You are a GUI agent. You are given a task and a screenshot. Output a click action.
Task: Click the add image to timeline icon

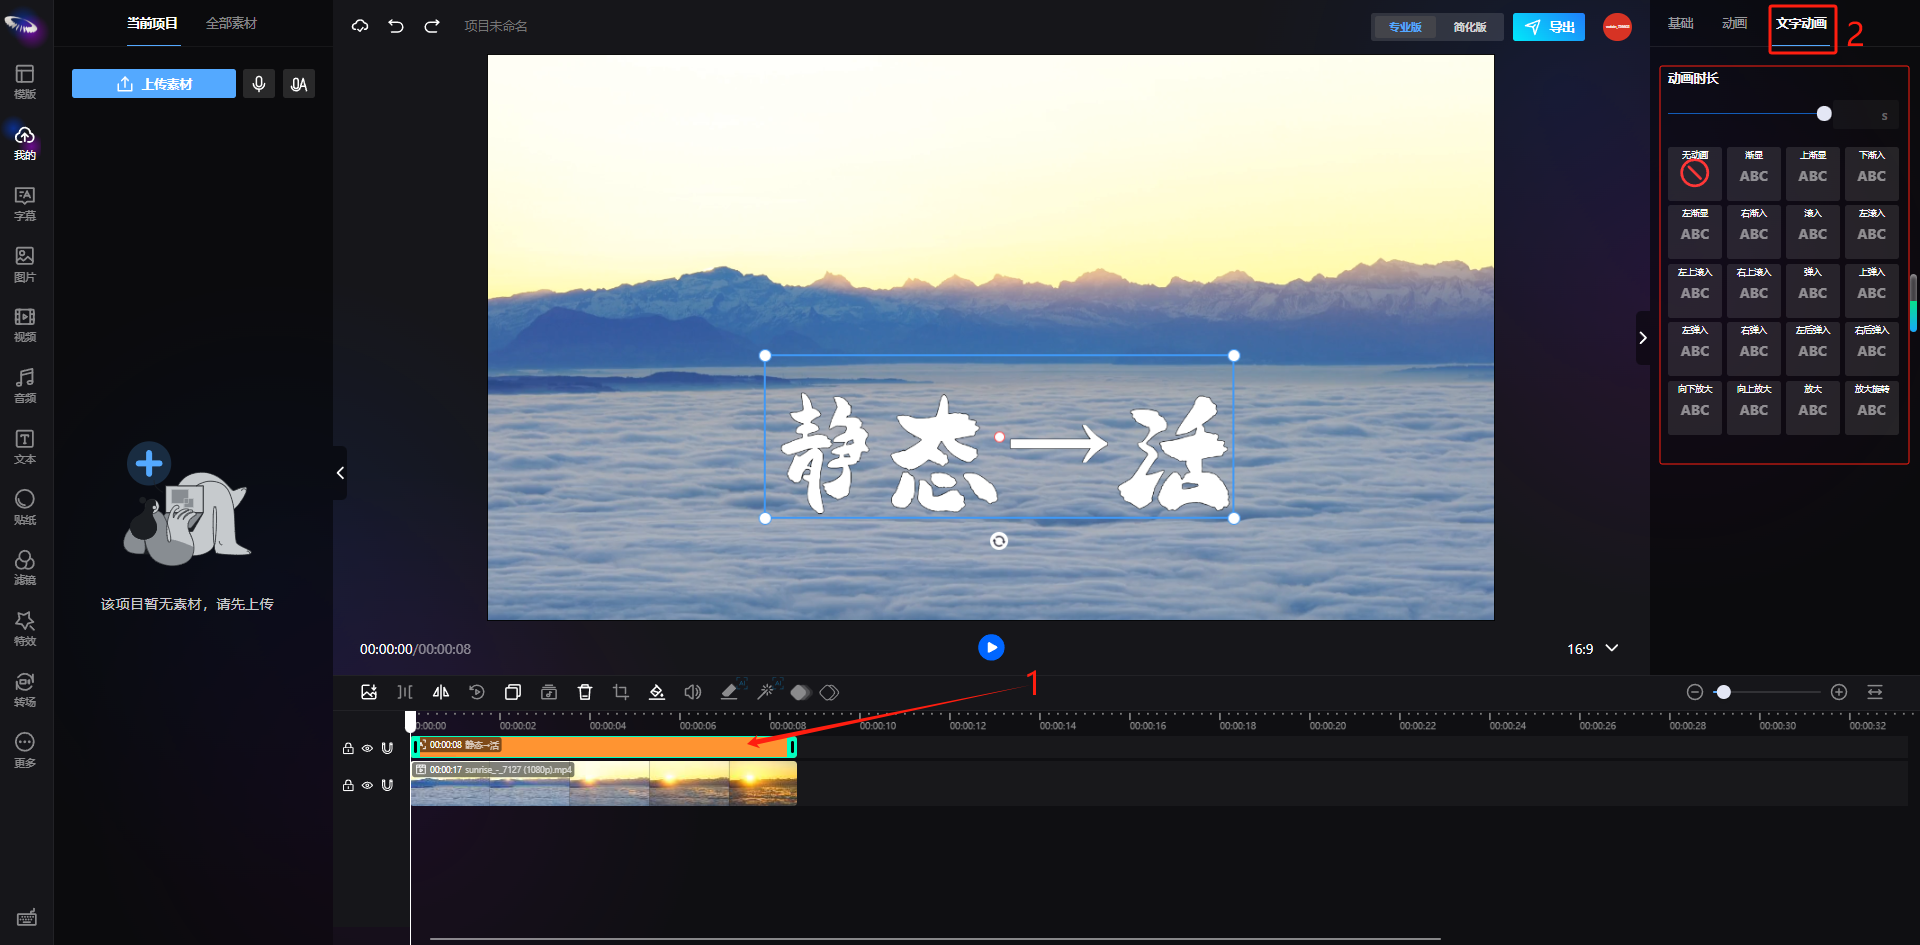point(369,692)
